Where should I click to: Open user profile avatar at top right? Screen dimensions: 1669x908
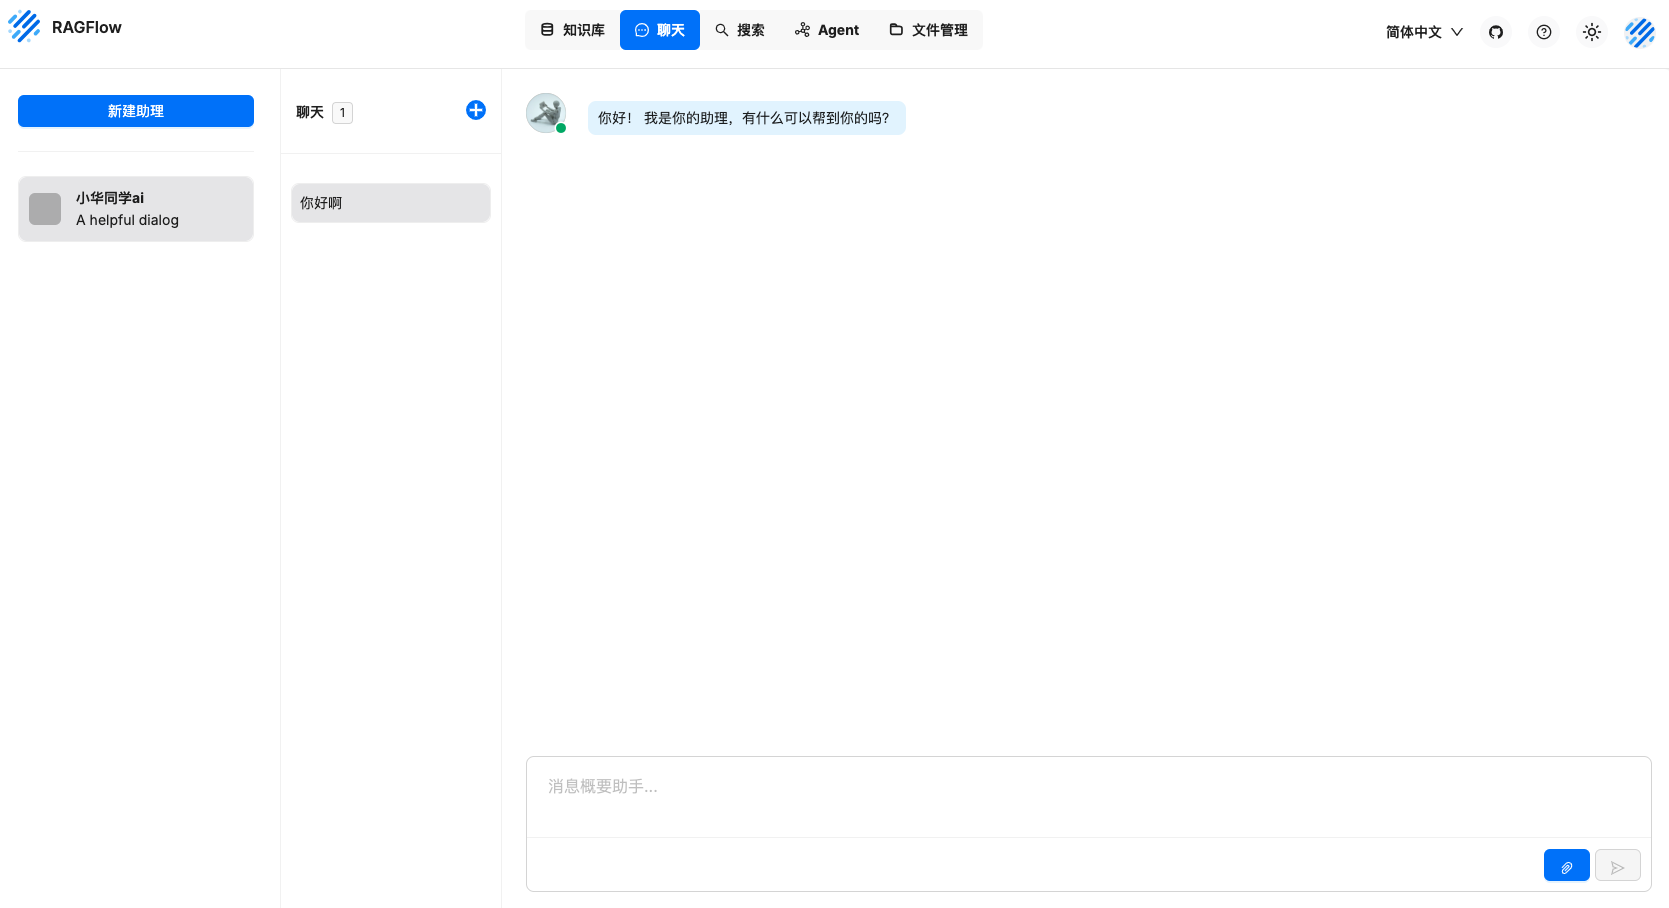click(1640, 32)
